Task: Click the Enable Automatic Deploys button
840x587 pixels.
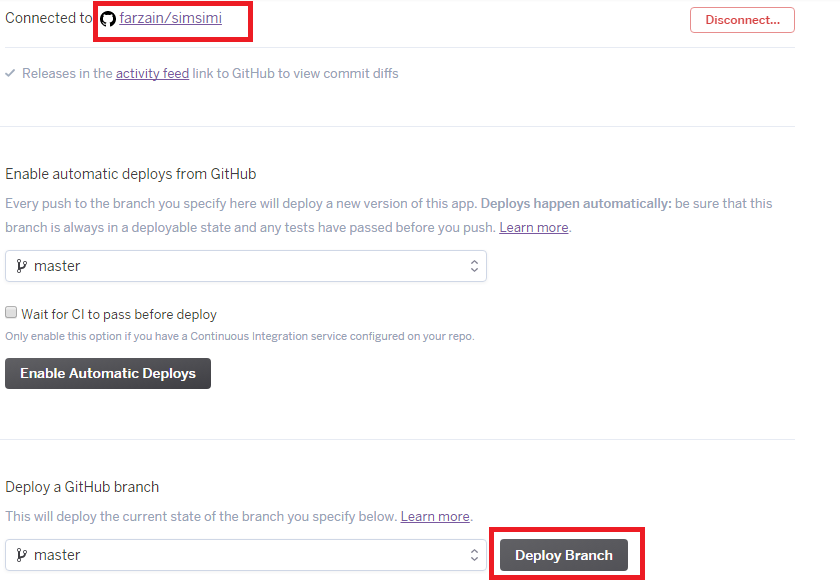Action: coord(108,373)
